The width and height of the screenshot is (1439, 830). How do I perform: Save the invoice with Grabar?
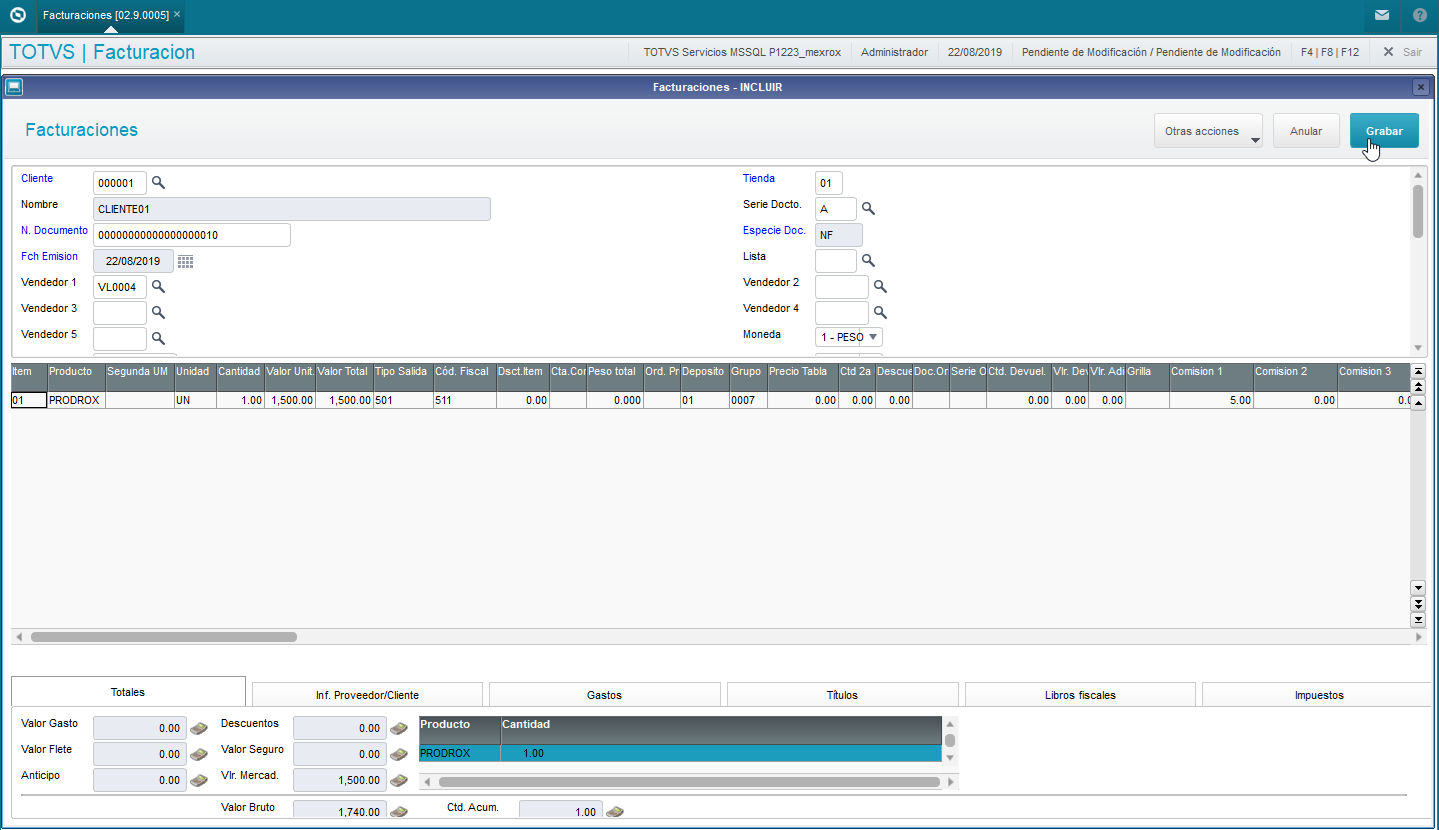tap(1384, 131)
